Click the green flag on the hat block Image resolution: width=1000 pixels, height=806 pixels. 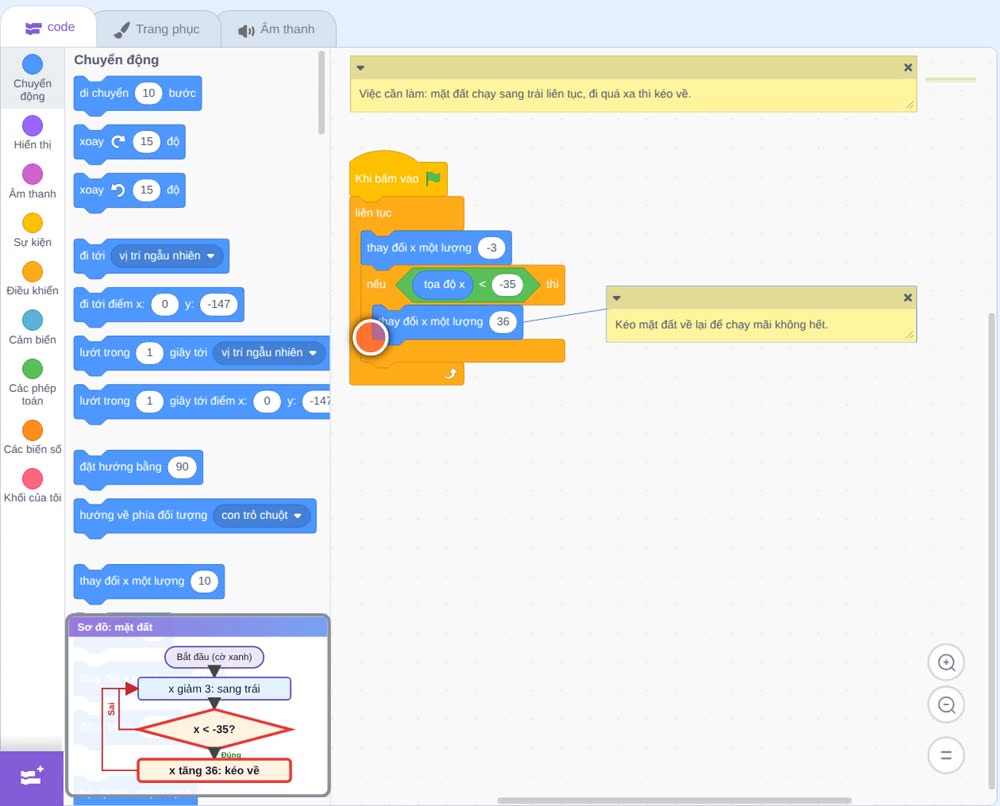433,178
